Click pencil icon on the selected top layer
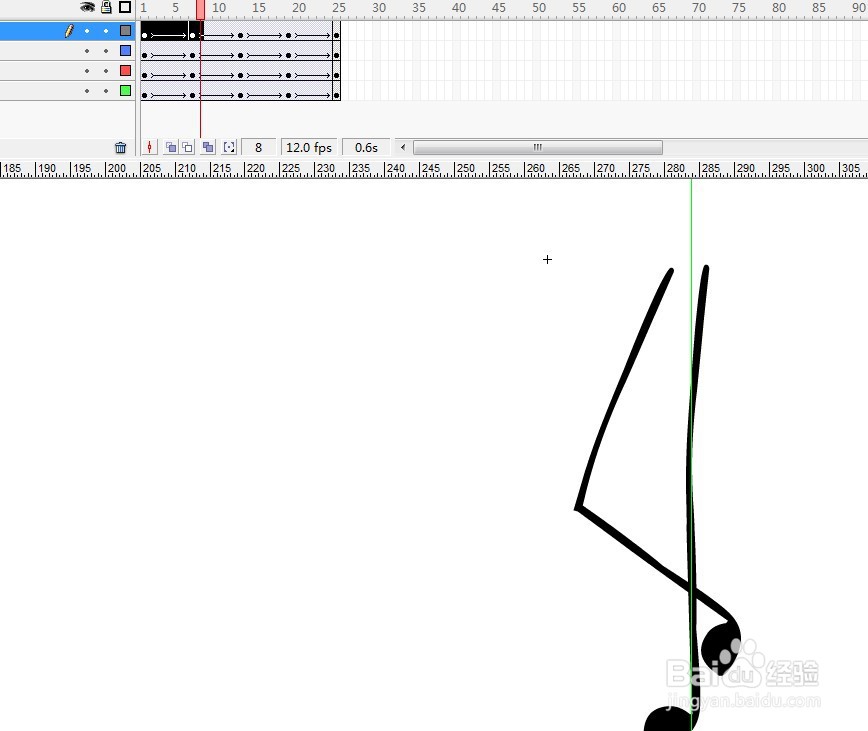This screenshot has height=731, width=868. tap(69, 31)
